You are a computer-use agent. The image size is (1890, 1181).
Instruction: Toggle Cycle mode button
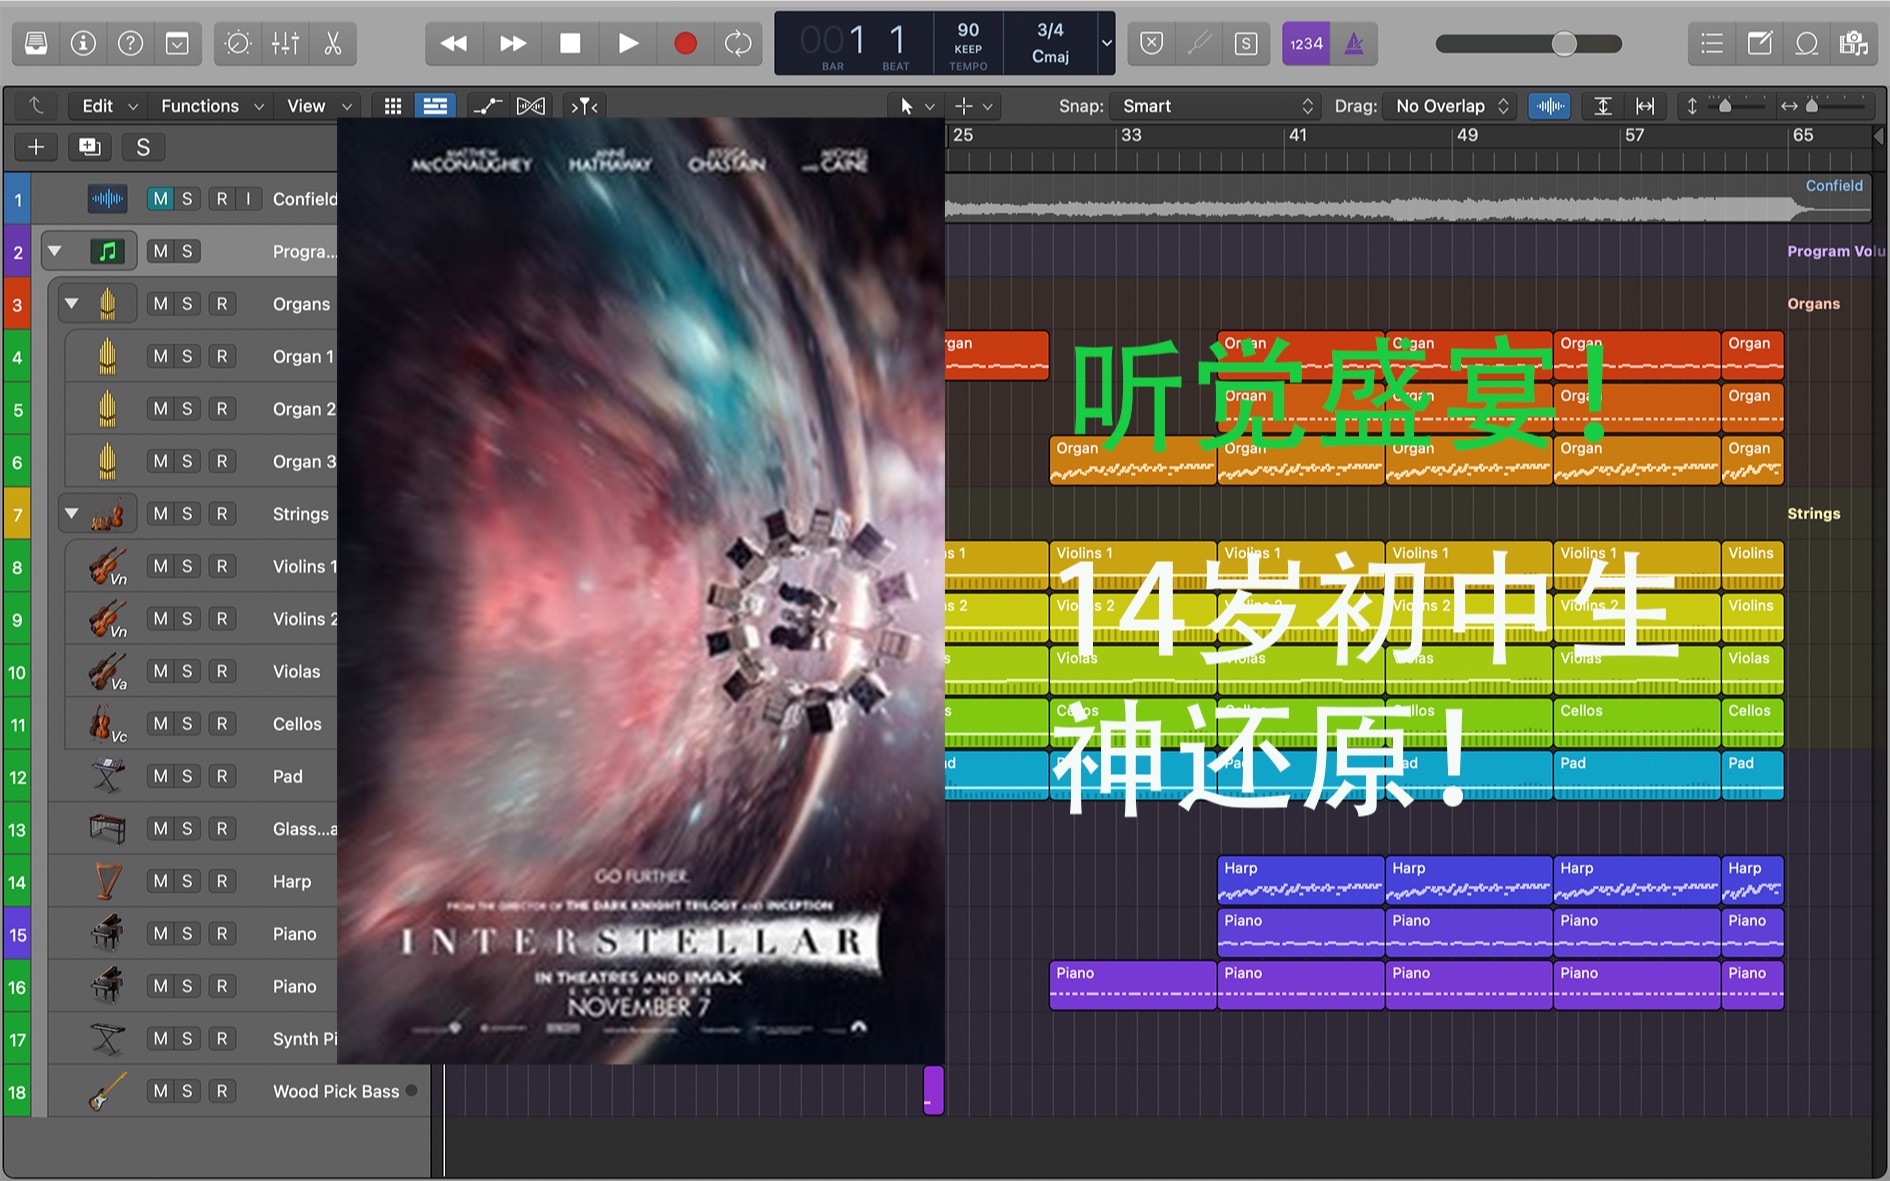[x=738, y=43]
